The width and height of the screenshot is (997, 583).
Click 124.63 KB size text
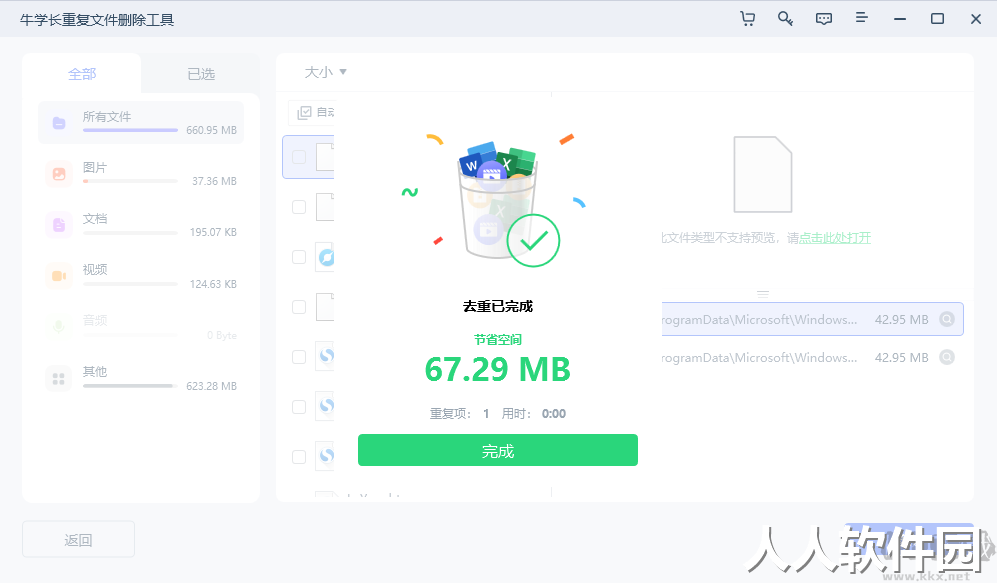tap(213, 284)
